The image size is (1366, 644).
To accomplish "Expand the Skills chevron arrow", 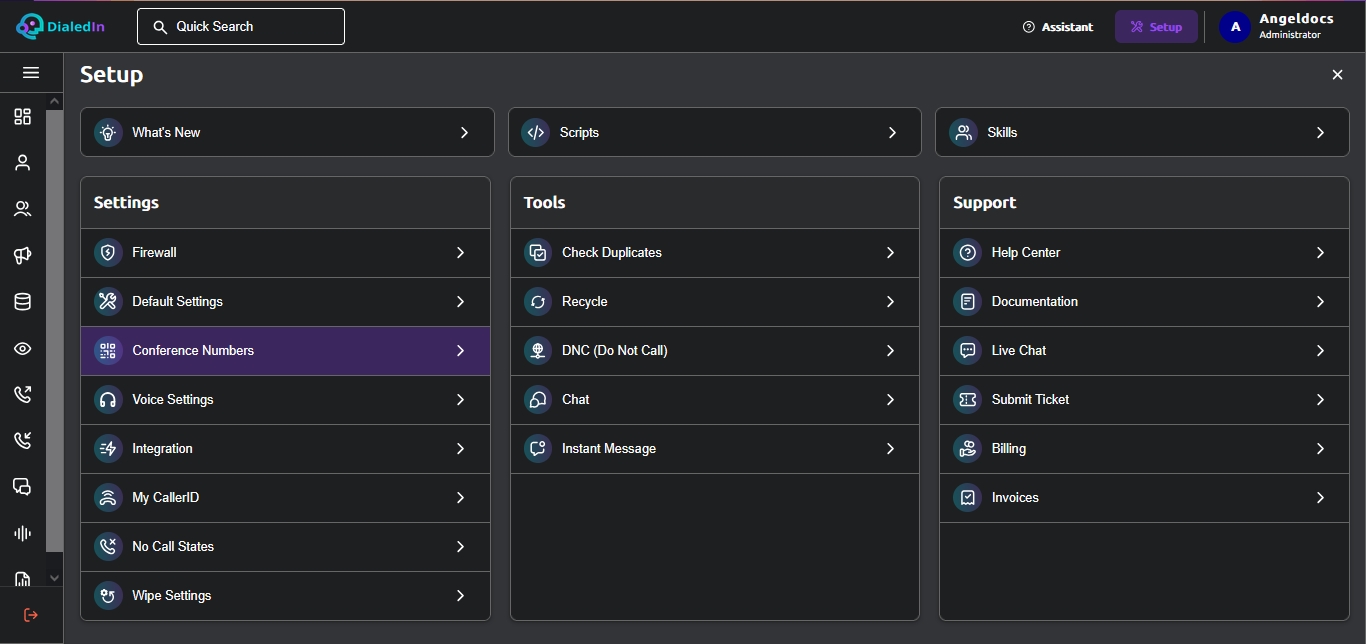I will click(1320, 132).
